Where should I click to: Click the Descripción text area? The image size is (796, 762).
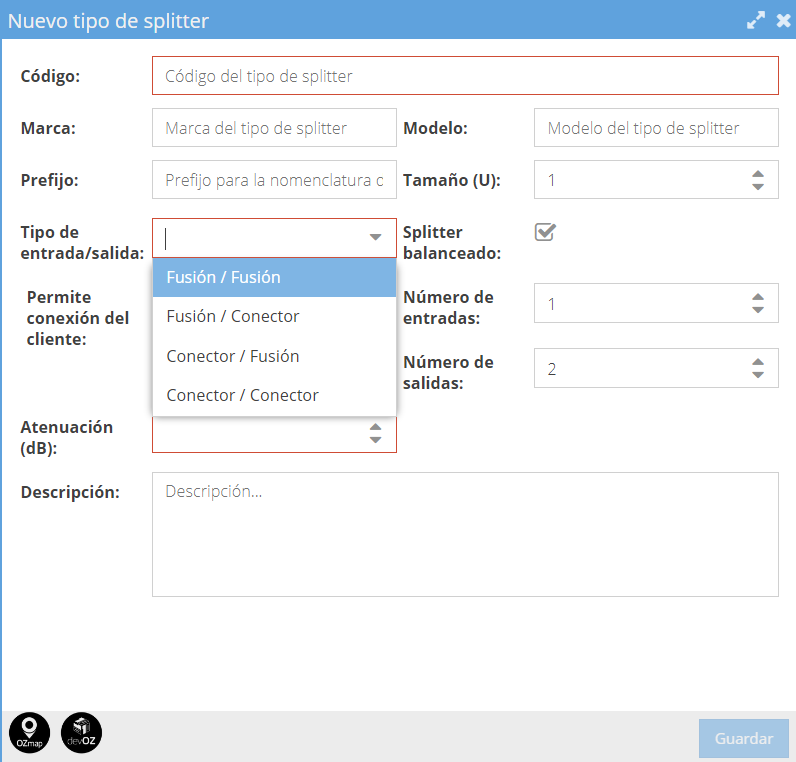[x=465, y=535]
